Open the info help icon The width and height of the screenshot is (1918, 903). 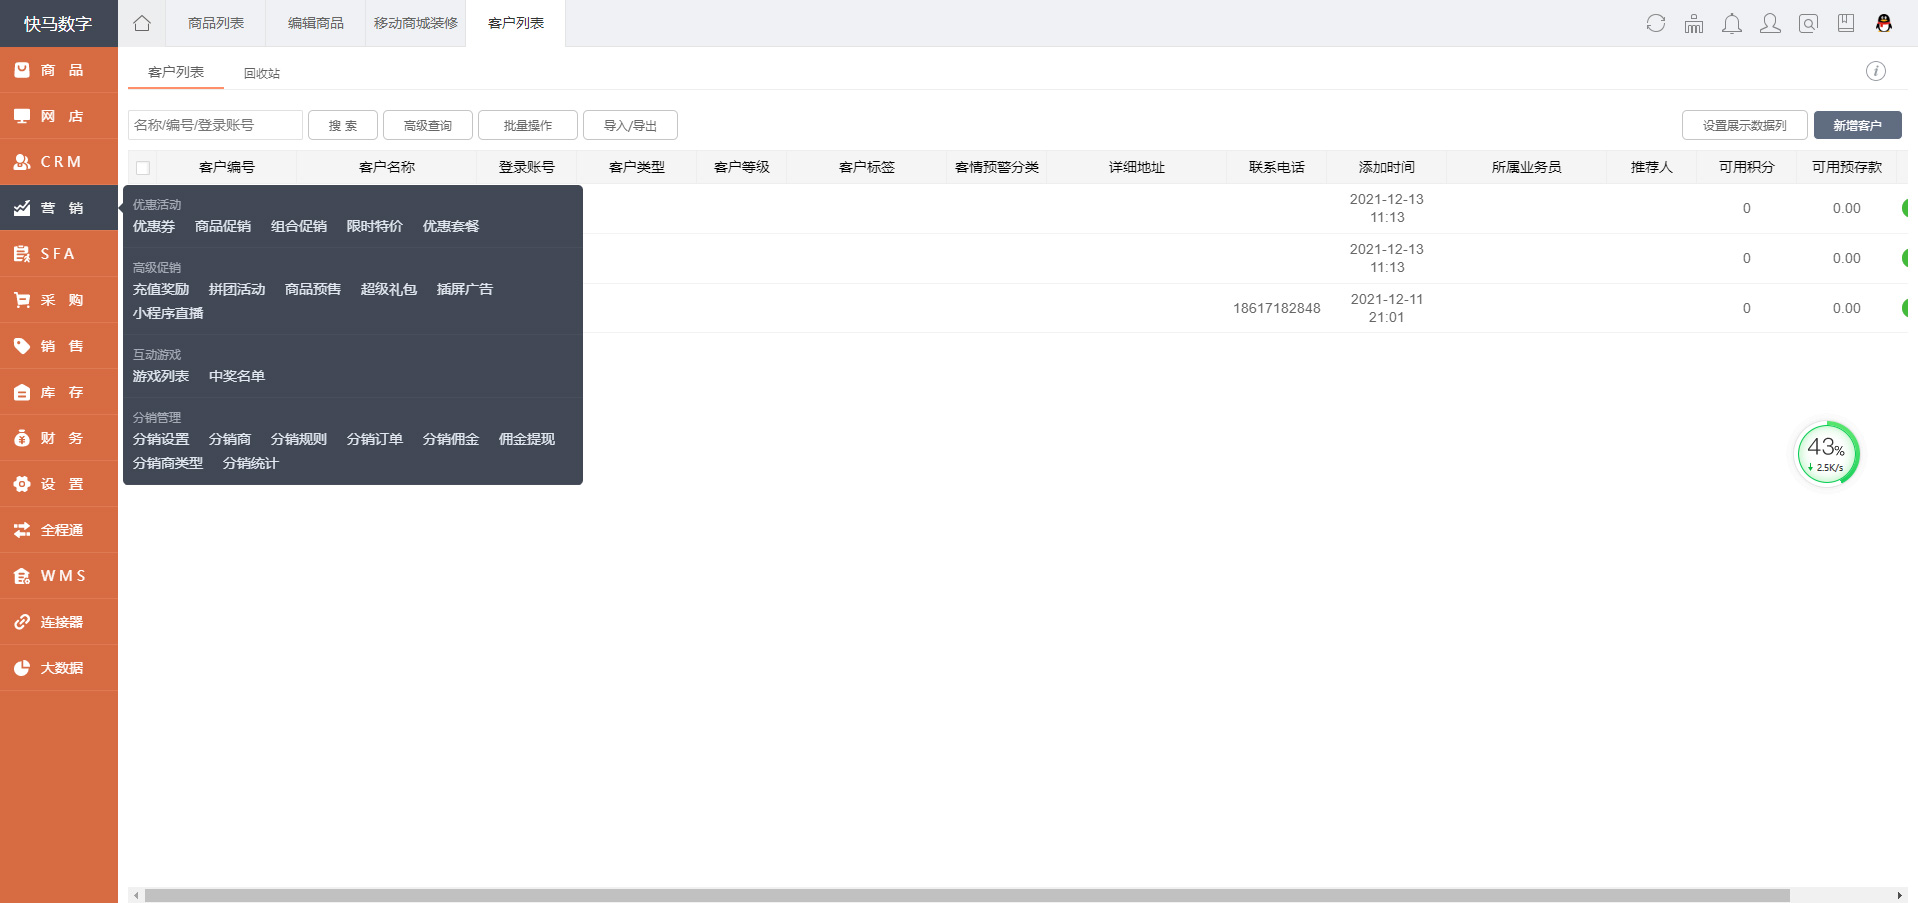click(1876, 71)
